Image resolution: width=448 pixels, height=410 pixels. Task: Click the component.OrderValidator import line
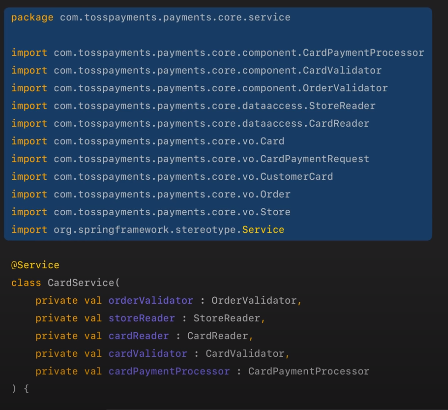pos(199,88)
